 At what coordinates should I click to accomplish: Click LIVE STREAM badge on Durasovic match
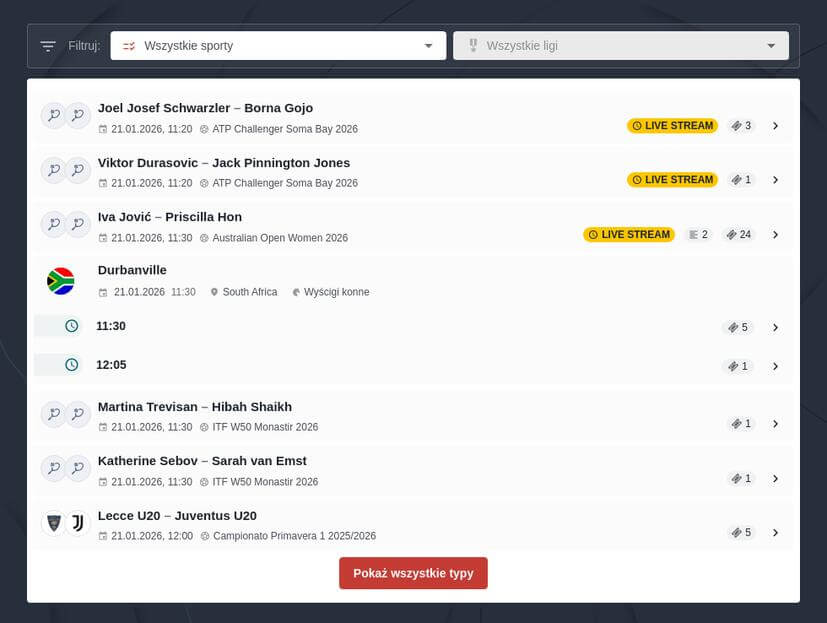point(672,180)
